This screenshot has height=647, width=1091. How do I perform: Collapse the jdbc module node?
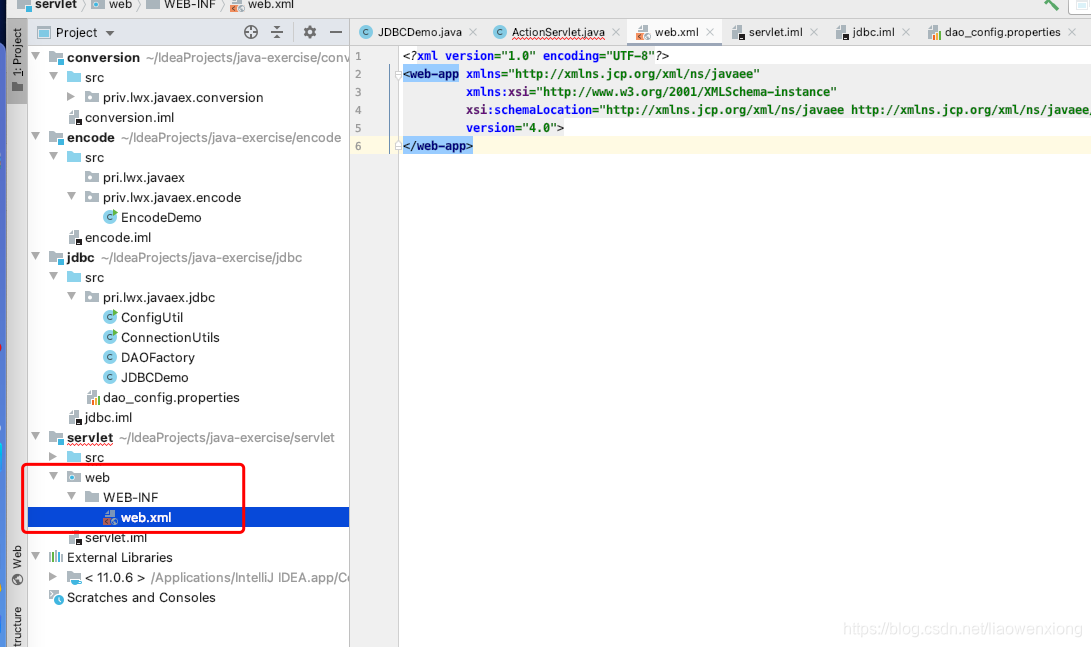pos(35,257)
